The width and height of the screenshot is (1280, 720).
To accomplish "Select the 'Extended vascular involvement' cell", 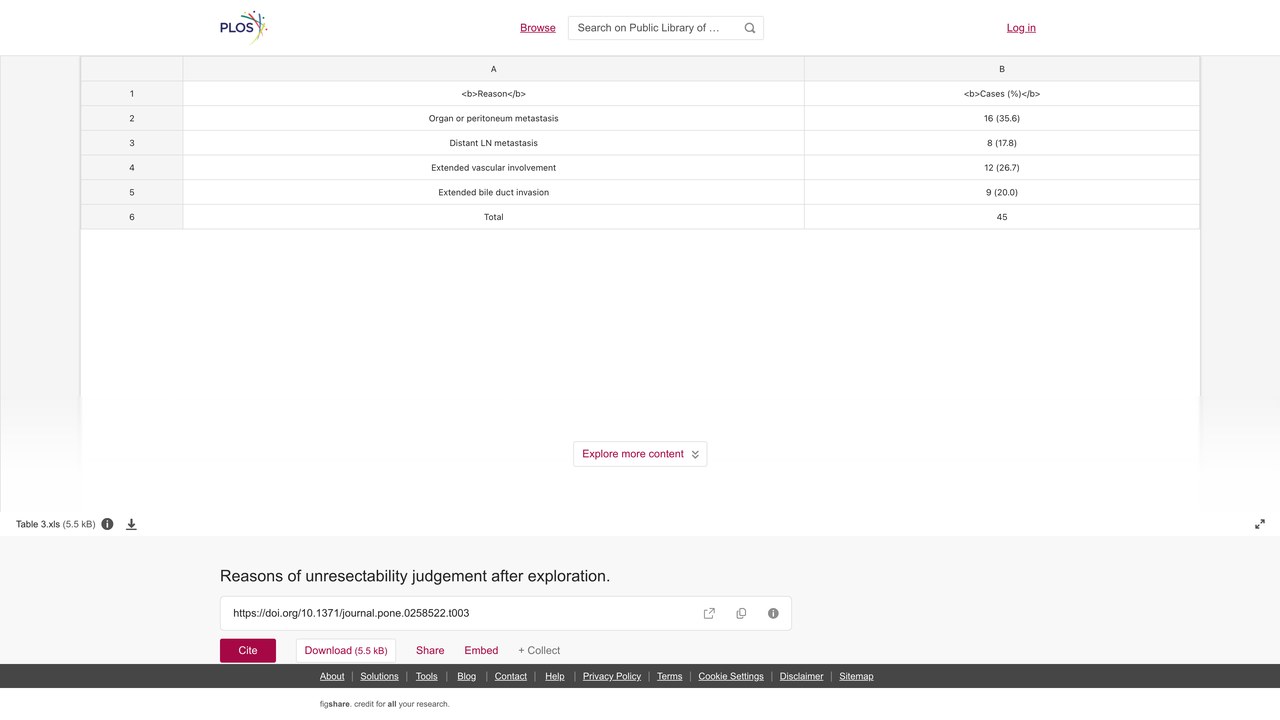I will (x=494, y=168).
